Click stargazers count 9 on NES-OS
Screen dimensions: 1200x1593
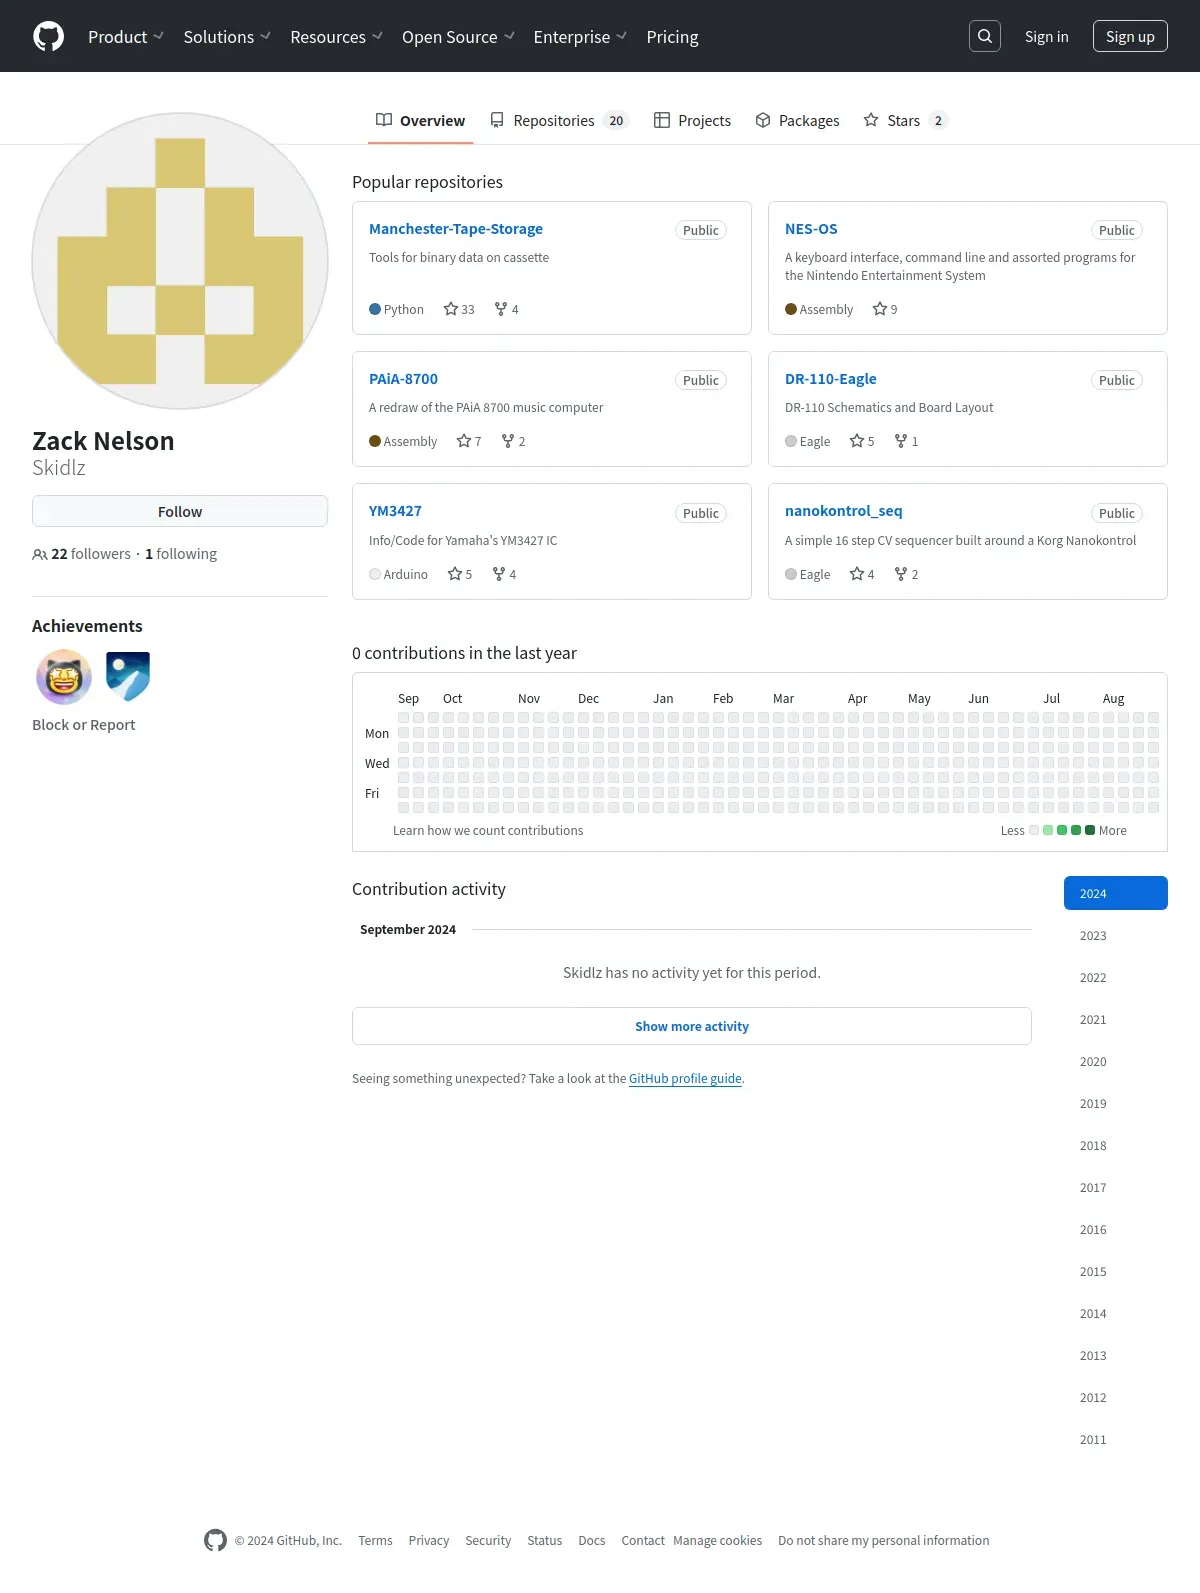coord(885,309)
